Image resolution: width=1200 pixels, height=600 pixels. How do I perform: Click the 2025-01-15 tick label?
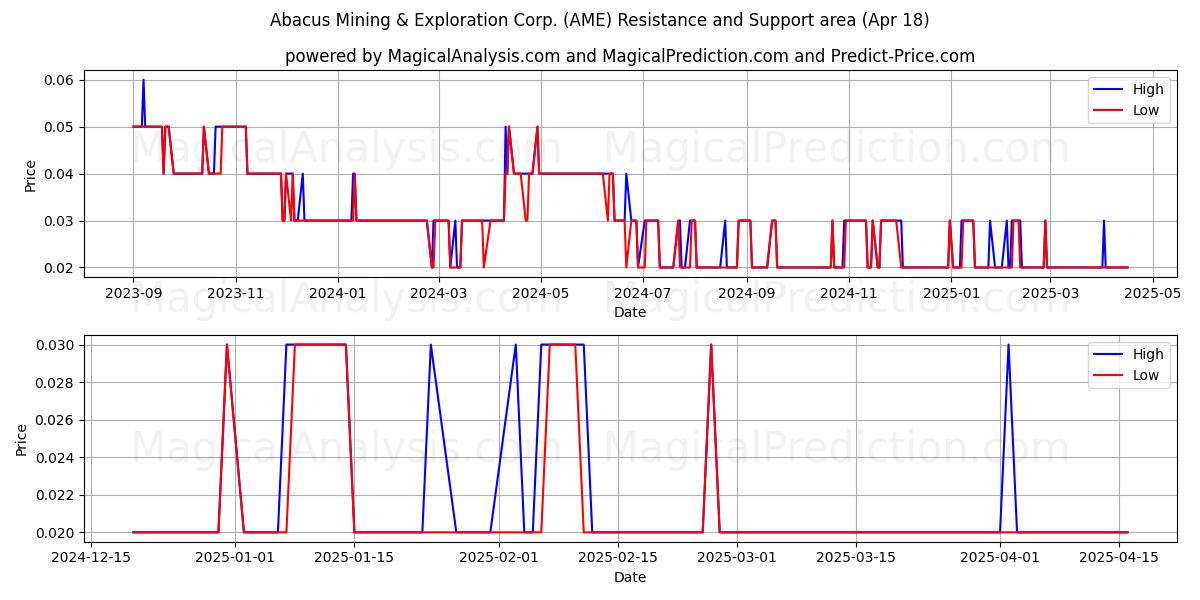point(354,558)
